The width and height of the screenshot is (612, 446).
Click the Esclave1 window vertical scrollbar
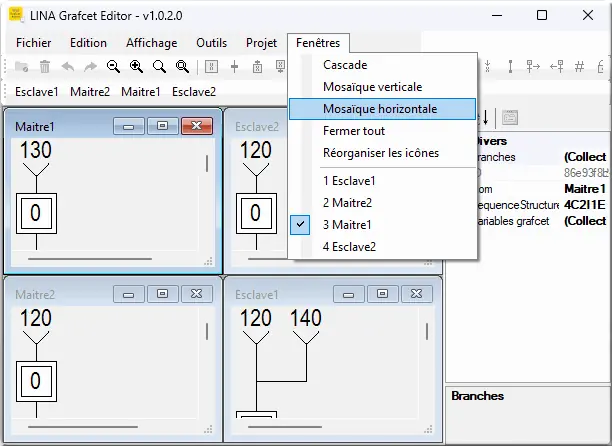click(427, 332)
